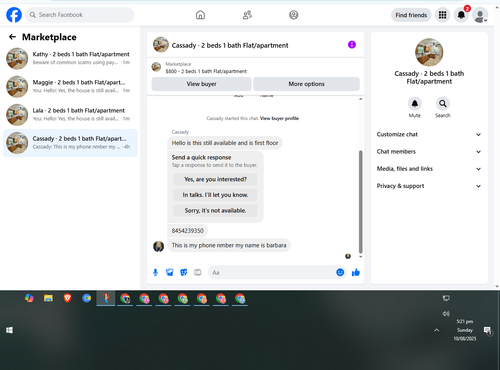The height and width of the screenshot is (370, 500).
Task: Focus the Search Facebook field
Action: click(80, 15)
